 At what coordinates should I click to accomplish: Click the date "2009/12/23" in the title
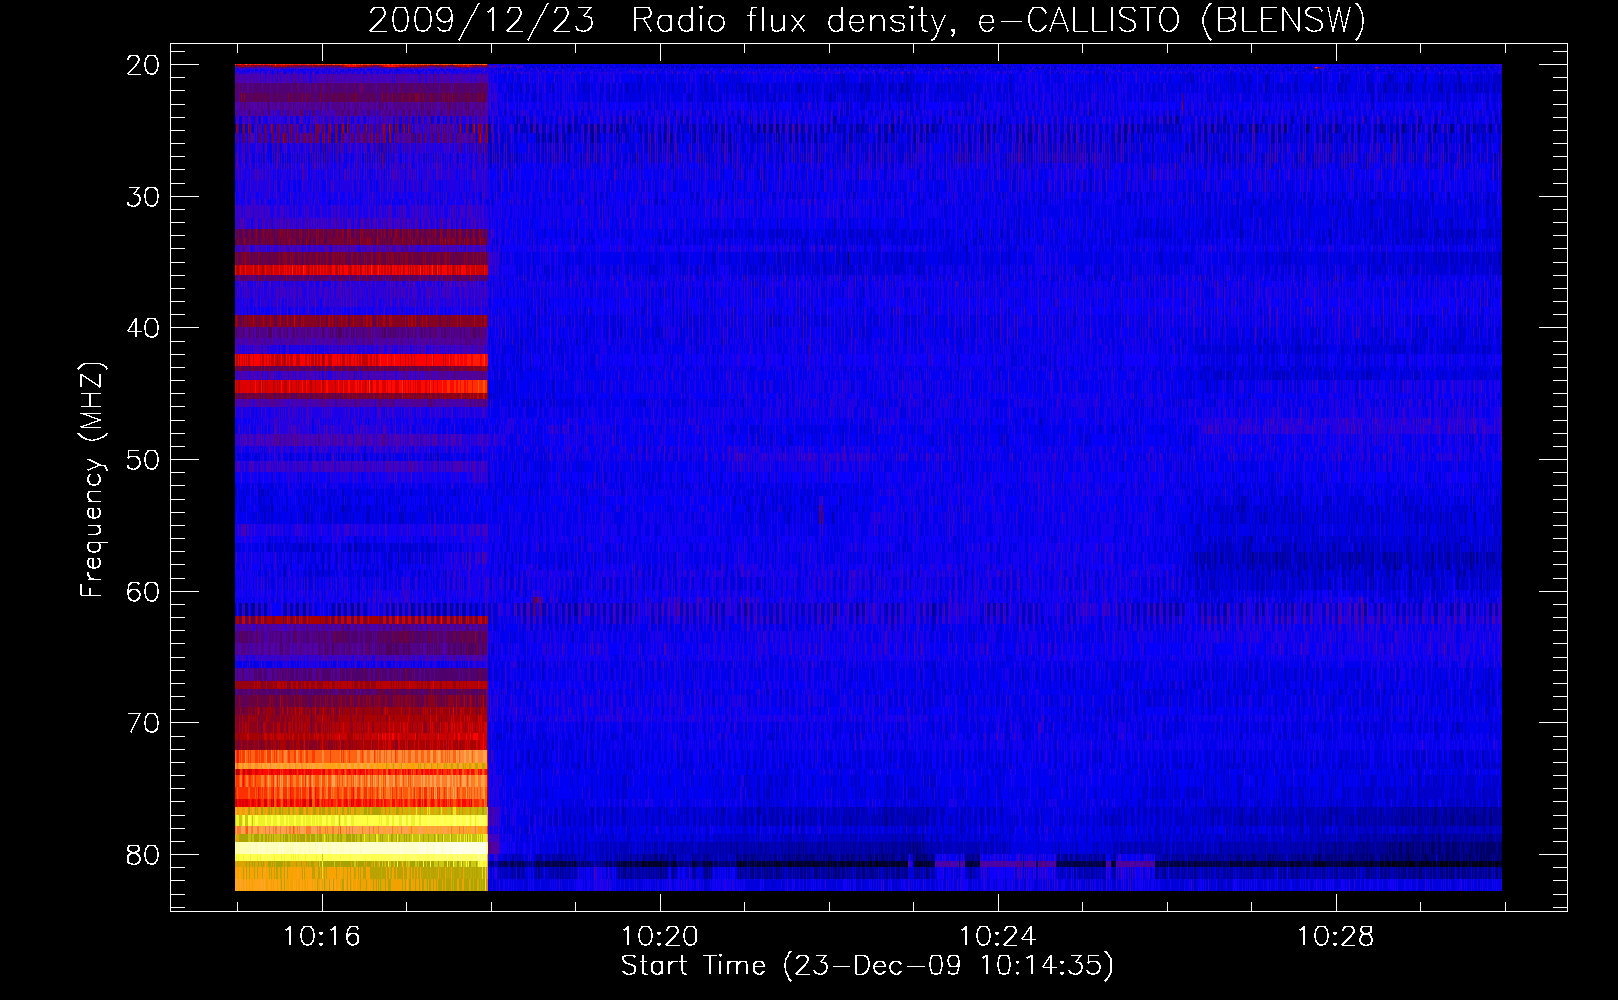481,21
